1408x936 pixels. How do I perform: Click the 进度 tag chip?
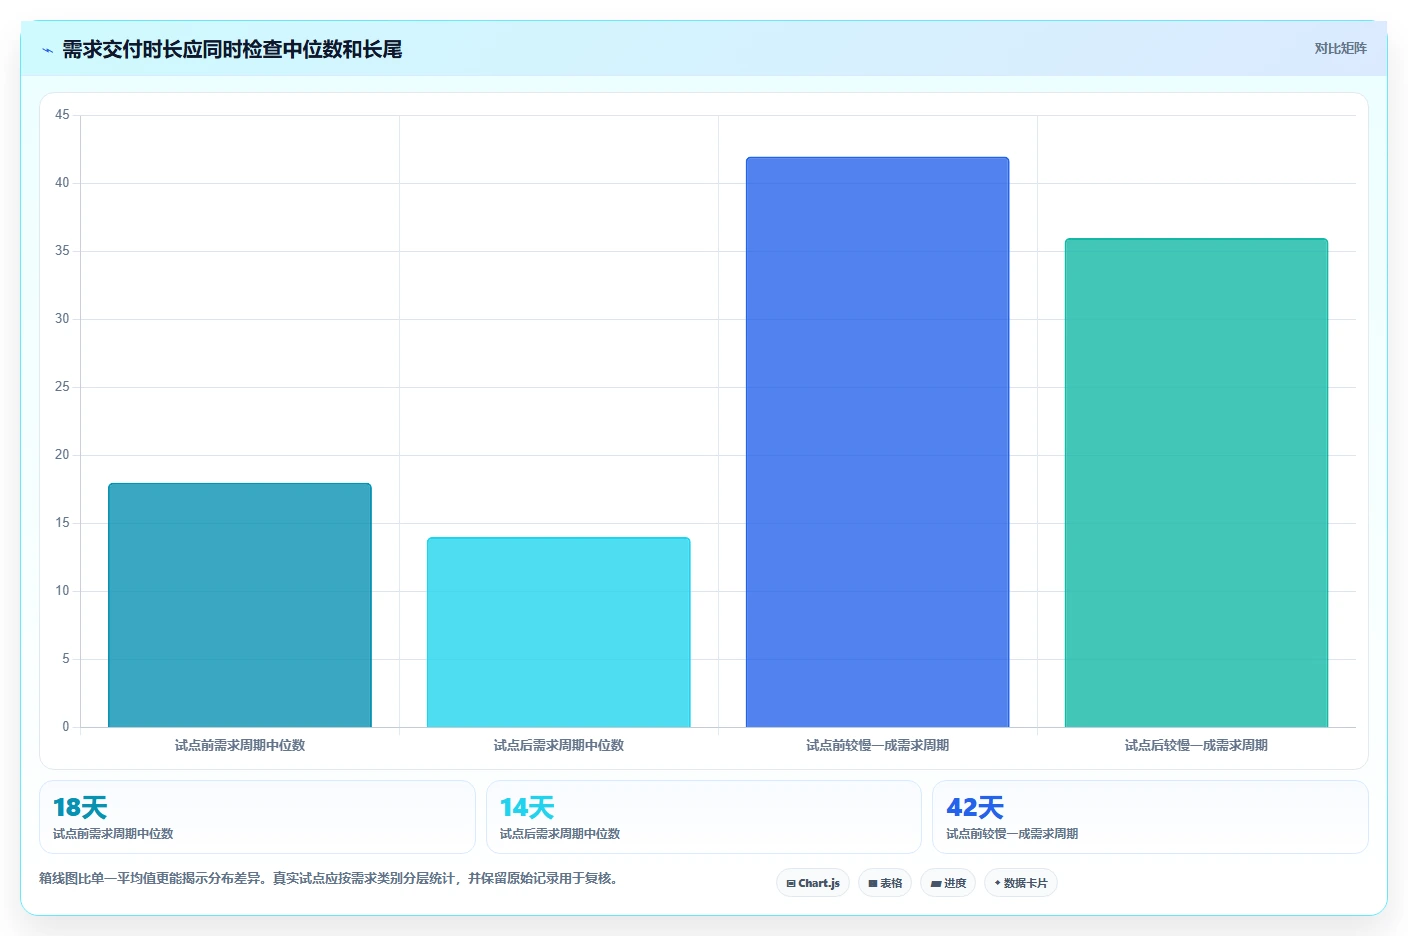click(x=948, y=883)
